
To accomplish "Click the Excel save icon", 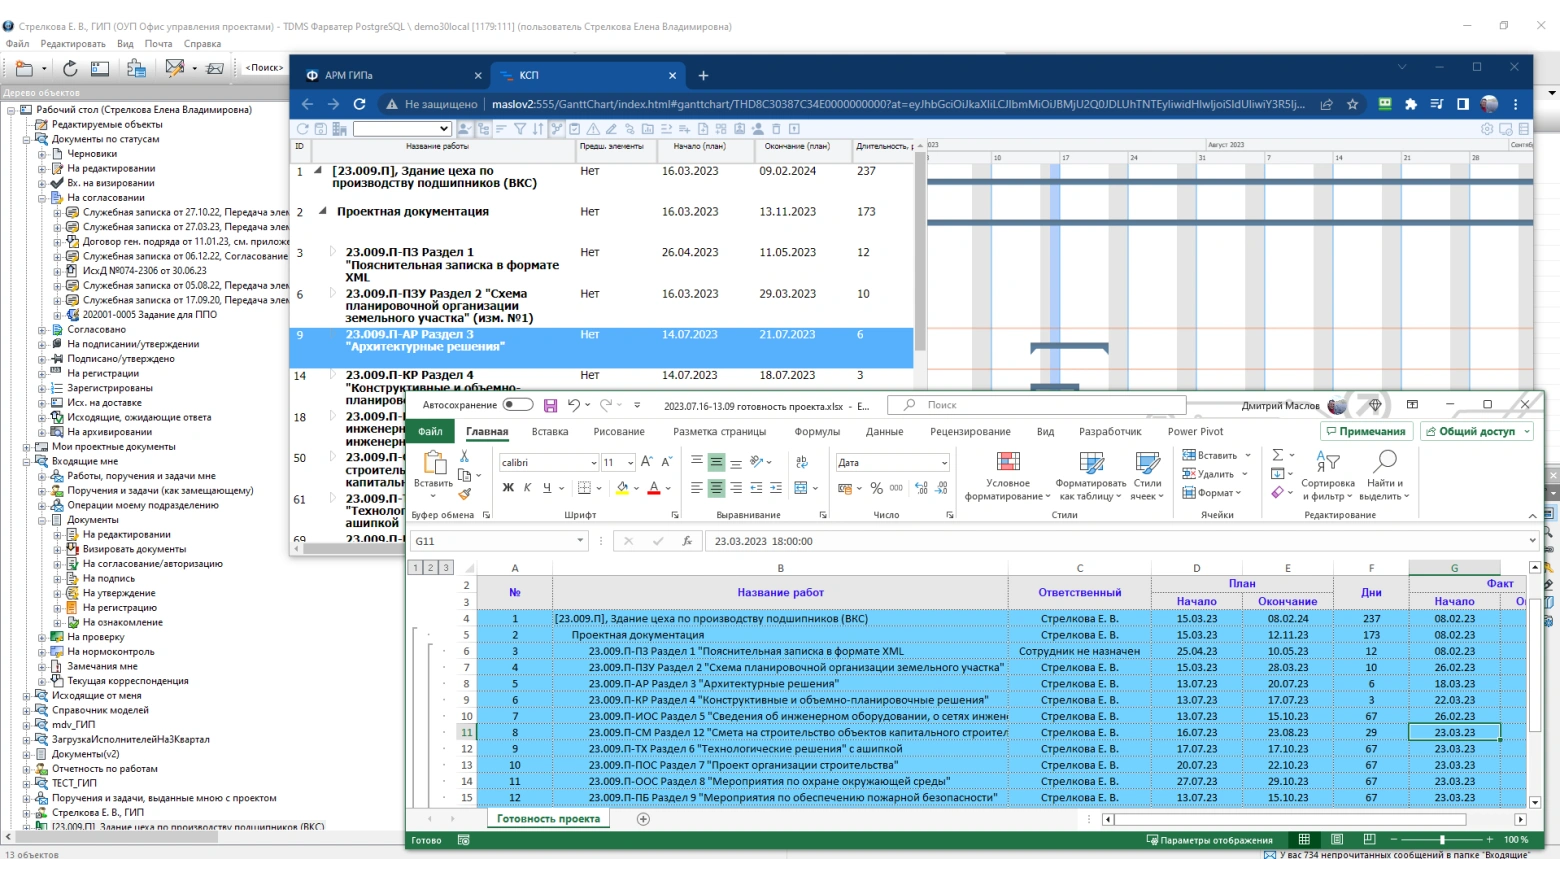I will click(550, 405).
